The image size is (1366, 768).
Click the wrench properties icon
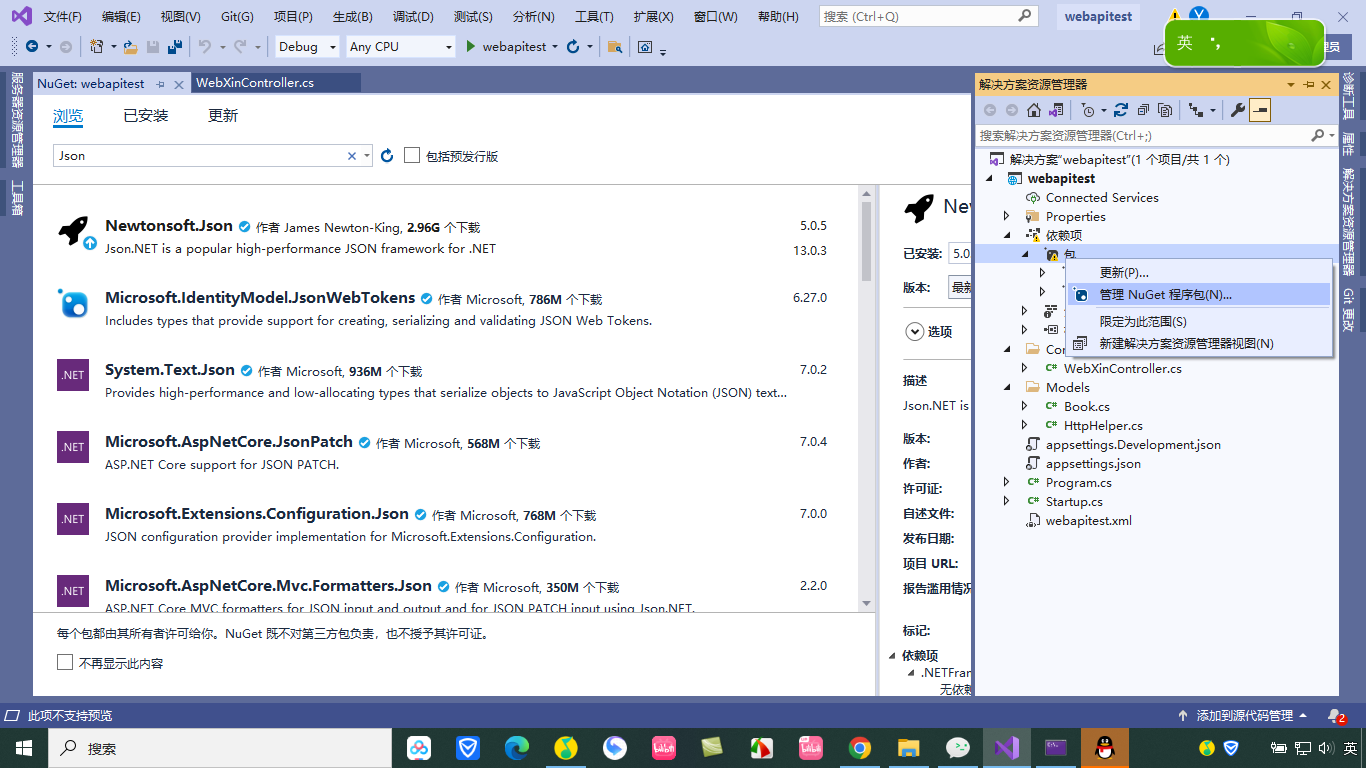tap(1238, 110)
